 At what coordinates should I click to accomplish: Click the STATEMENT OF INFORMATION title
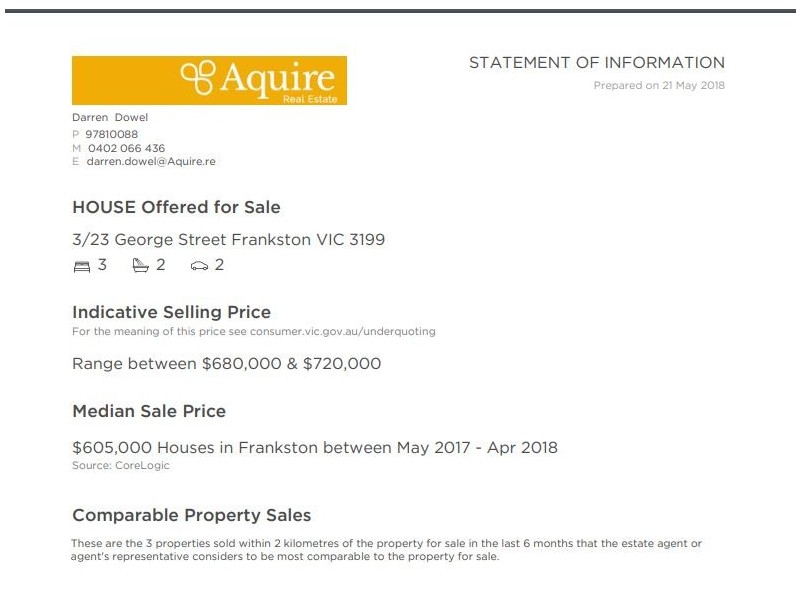[596, 63]
